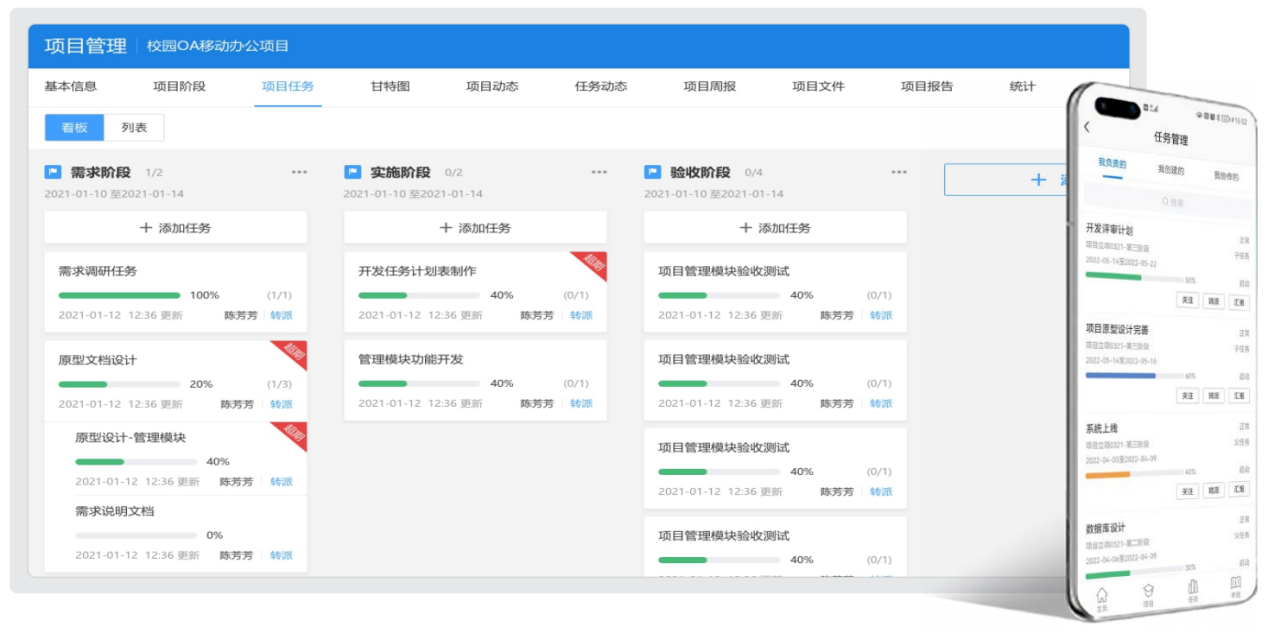Click 转派 on the 需求调研任务 card
This screenshot has height=633, width=1268.
[x=281, y=315]
